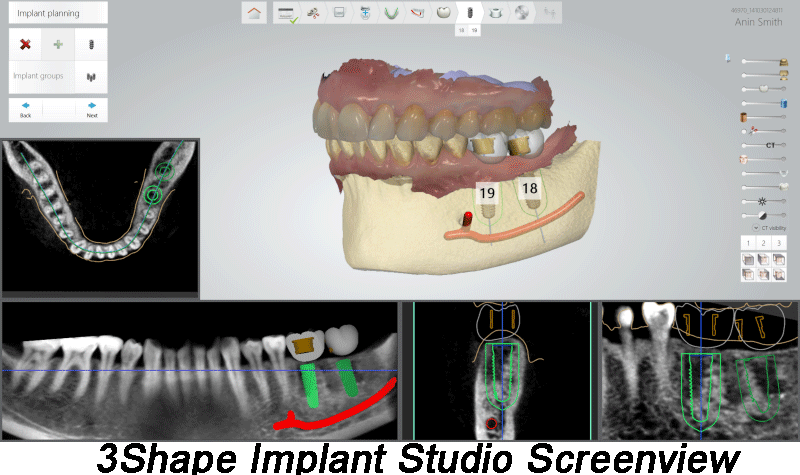The image size is (800, 475).
Task: Adjust the brown cylinder visibility slider
Action: 764,117
